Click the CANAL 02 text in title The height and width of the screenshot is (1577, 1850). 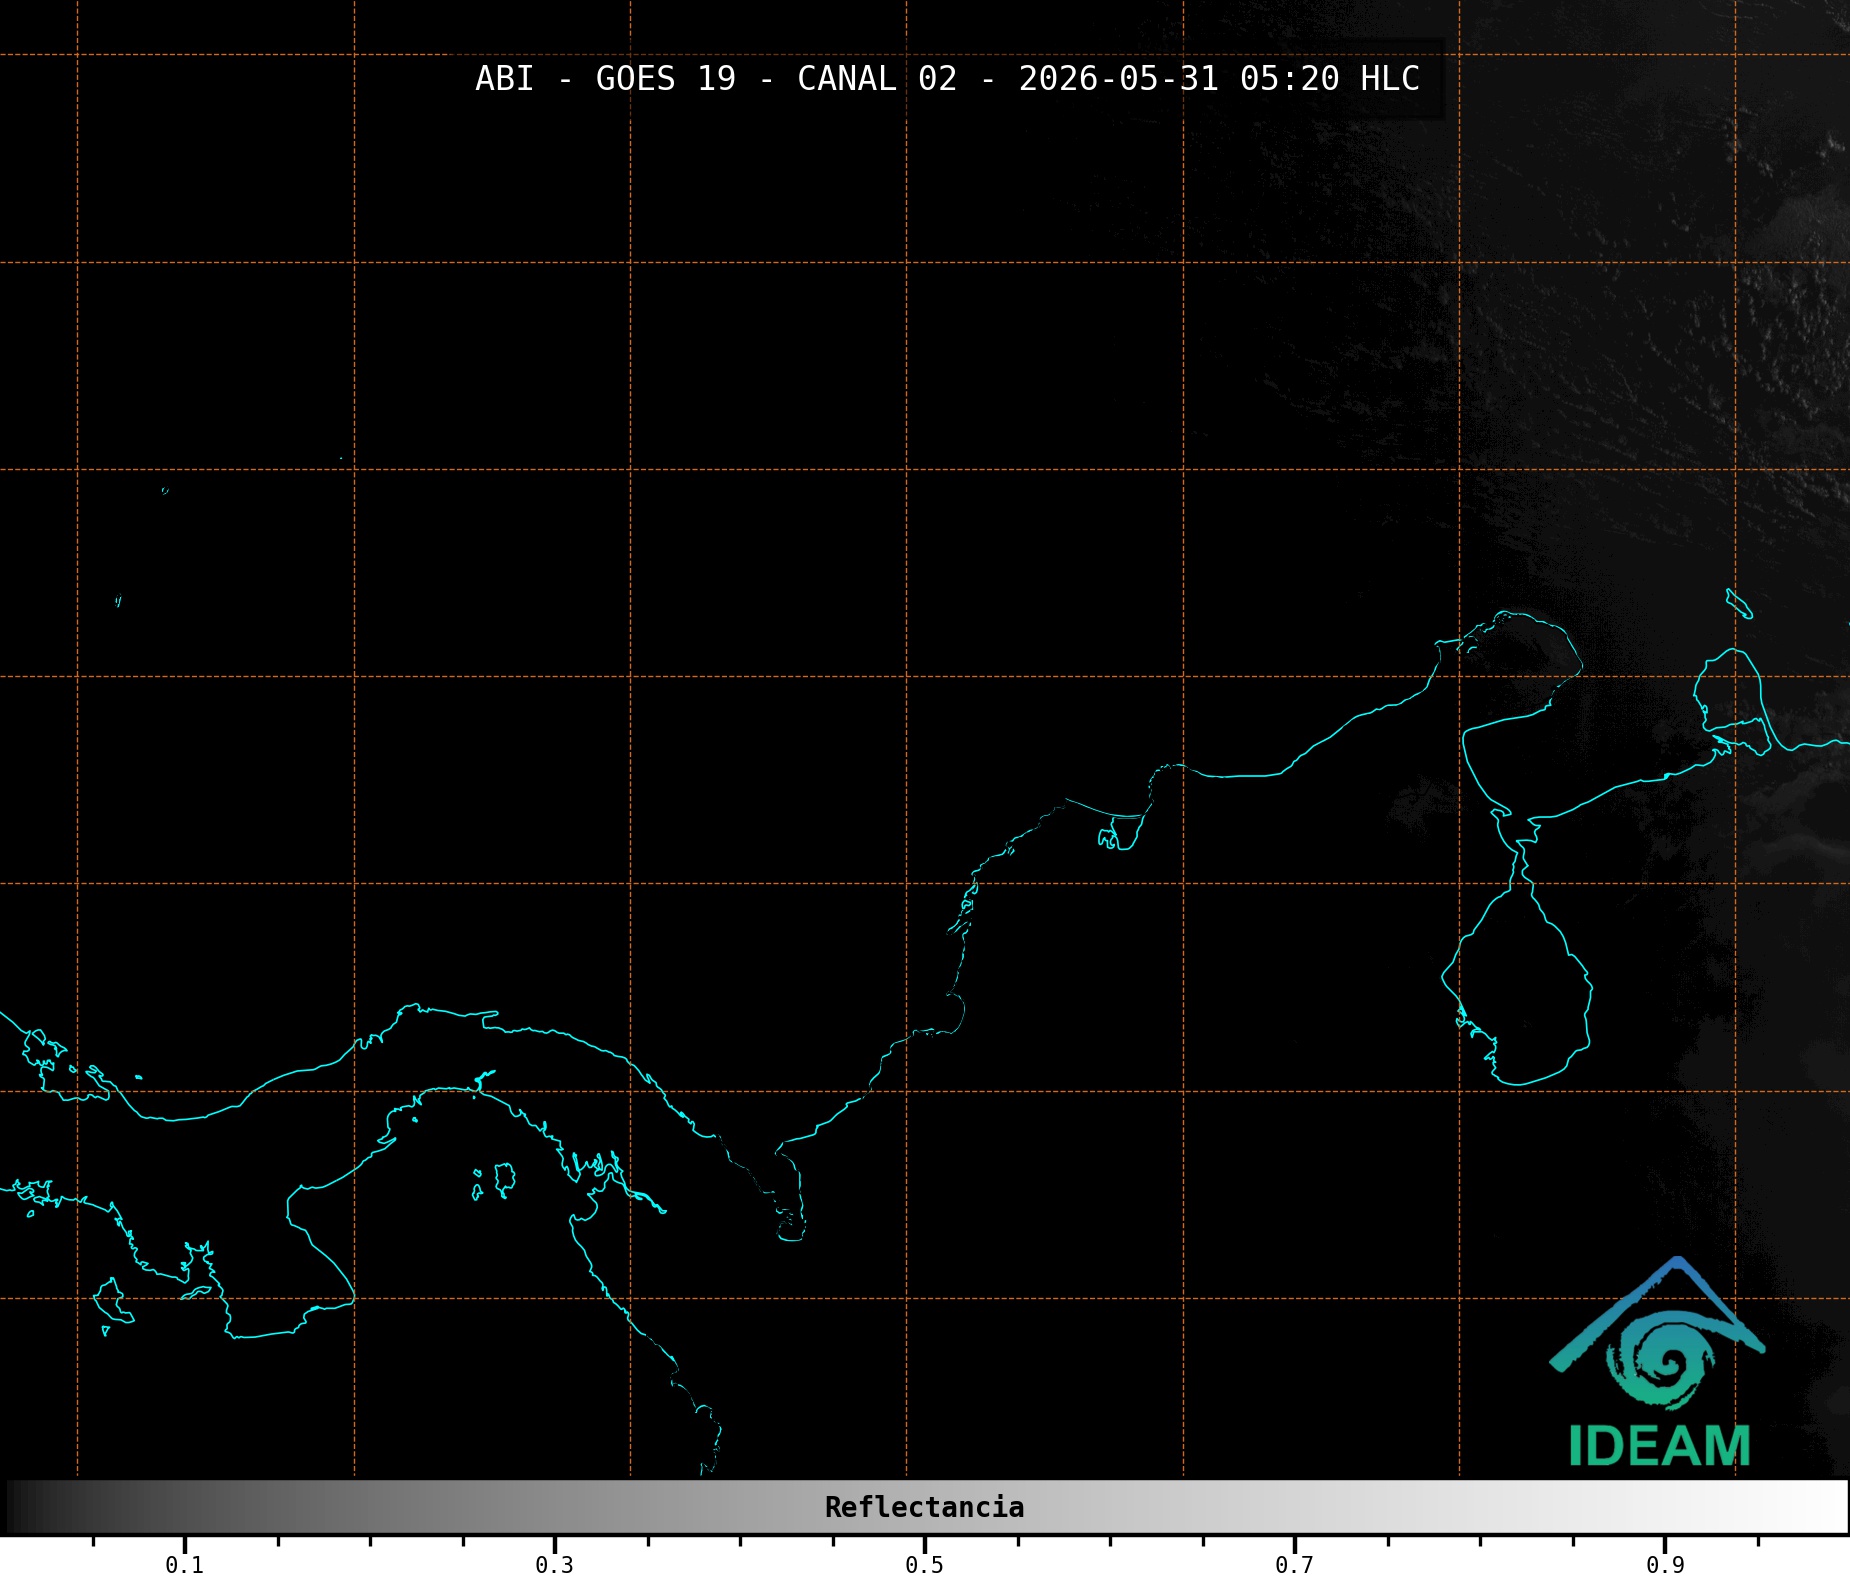coord(877,79)
